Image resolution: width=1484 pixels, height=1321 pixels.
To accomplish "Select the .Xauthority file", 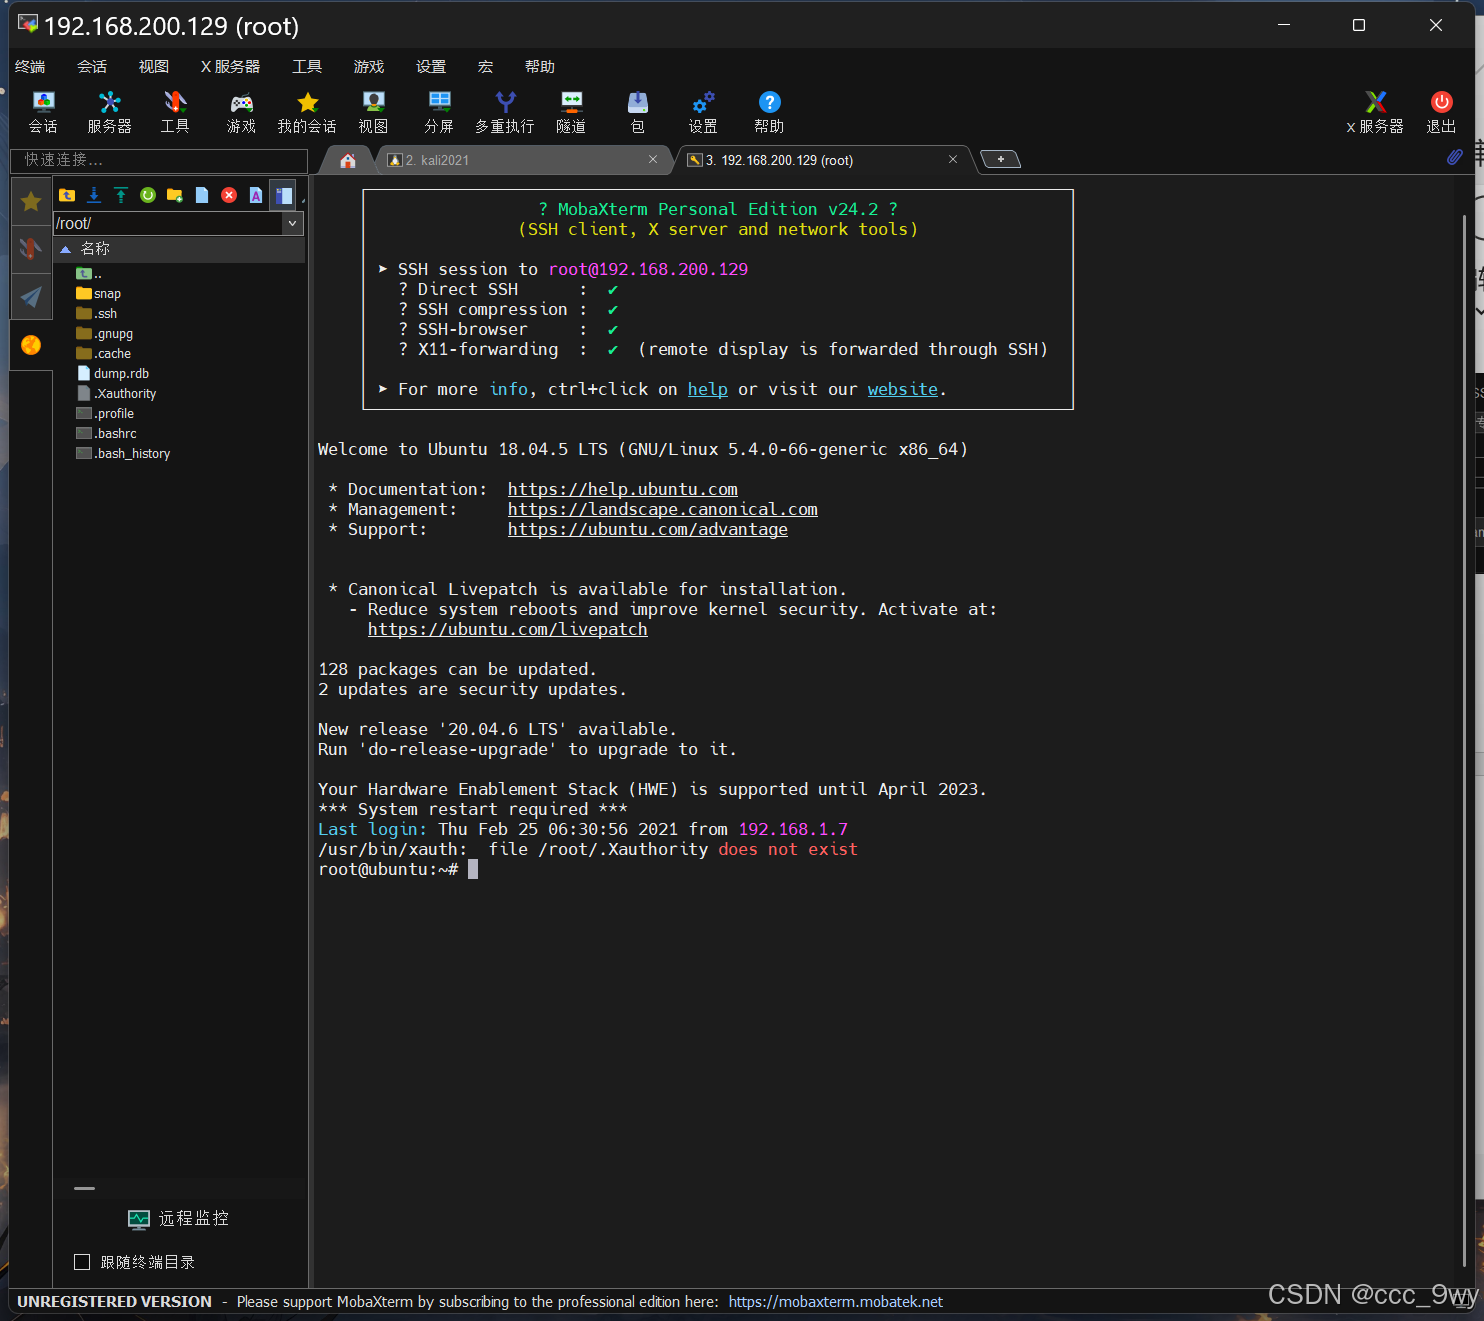I will click(x=116, y=394).
